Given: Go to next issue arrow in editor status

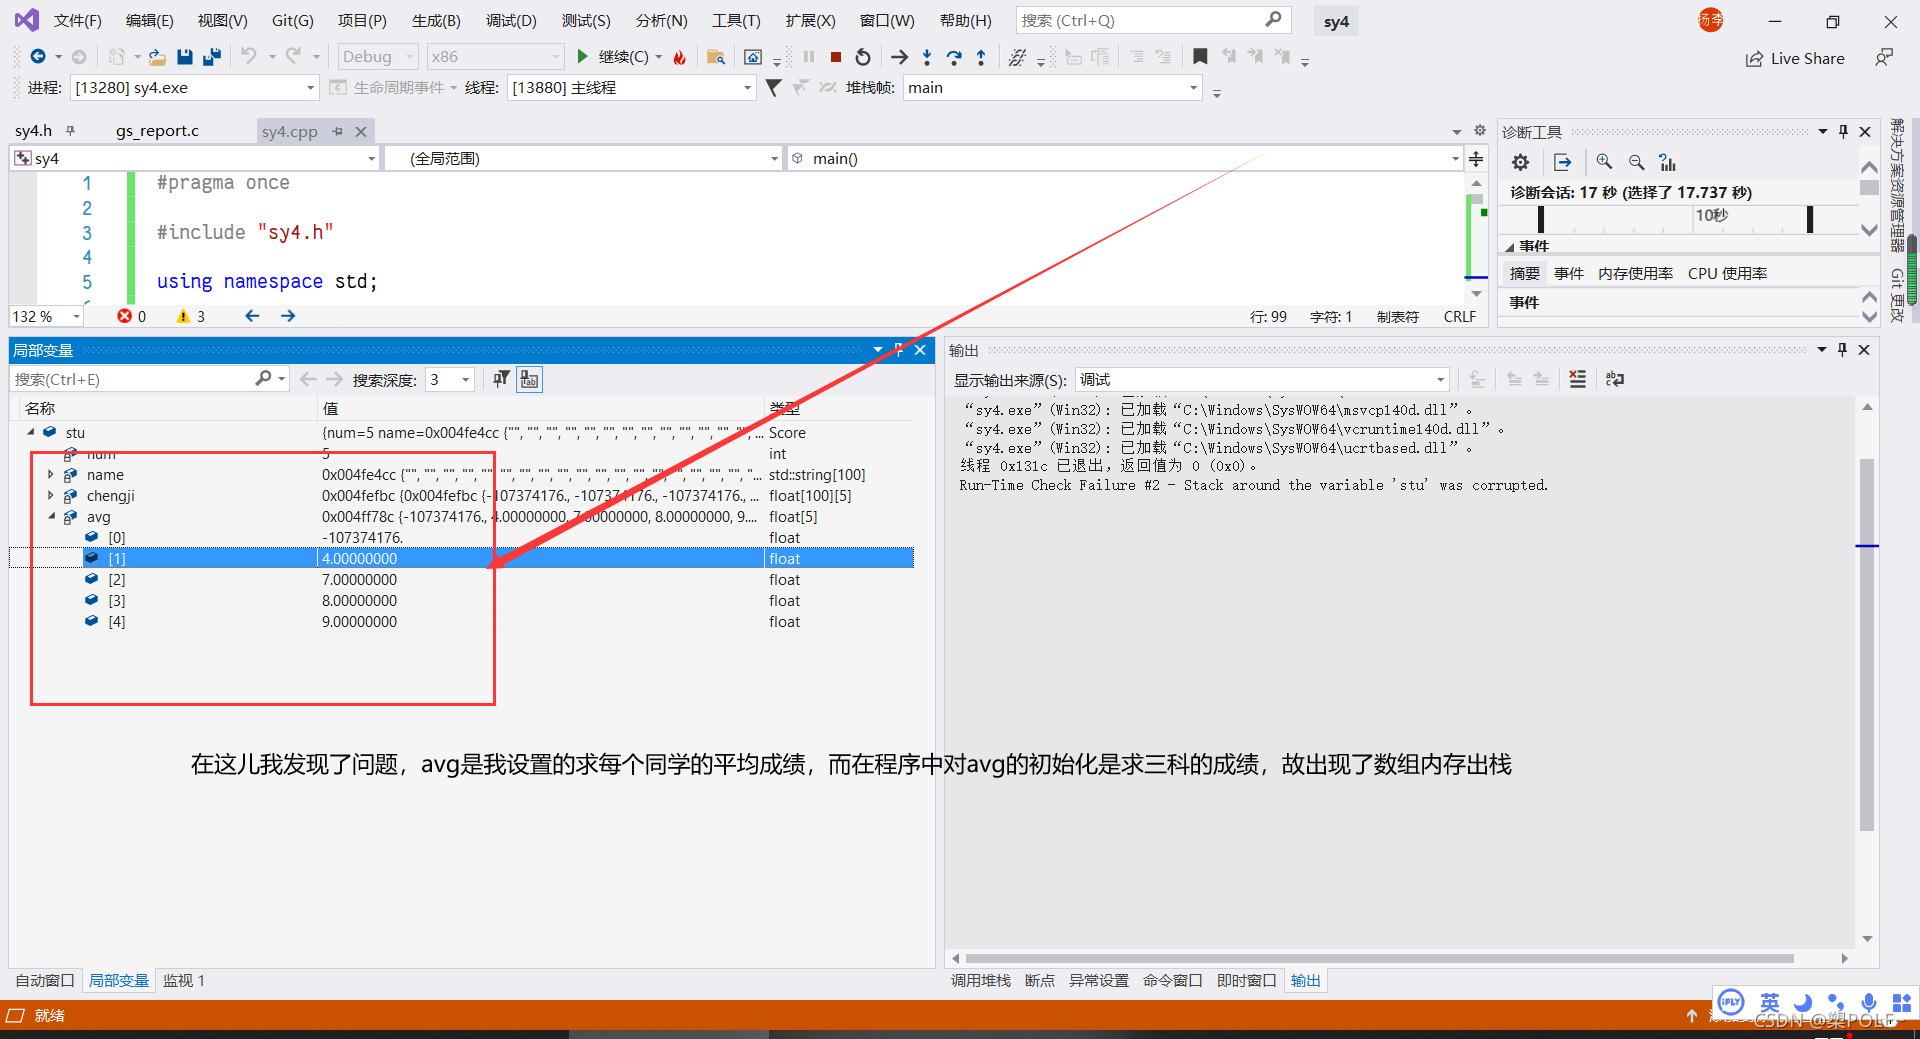Looking at the screenshot, I should pyautogui.click(x=288, y=316).
